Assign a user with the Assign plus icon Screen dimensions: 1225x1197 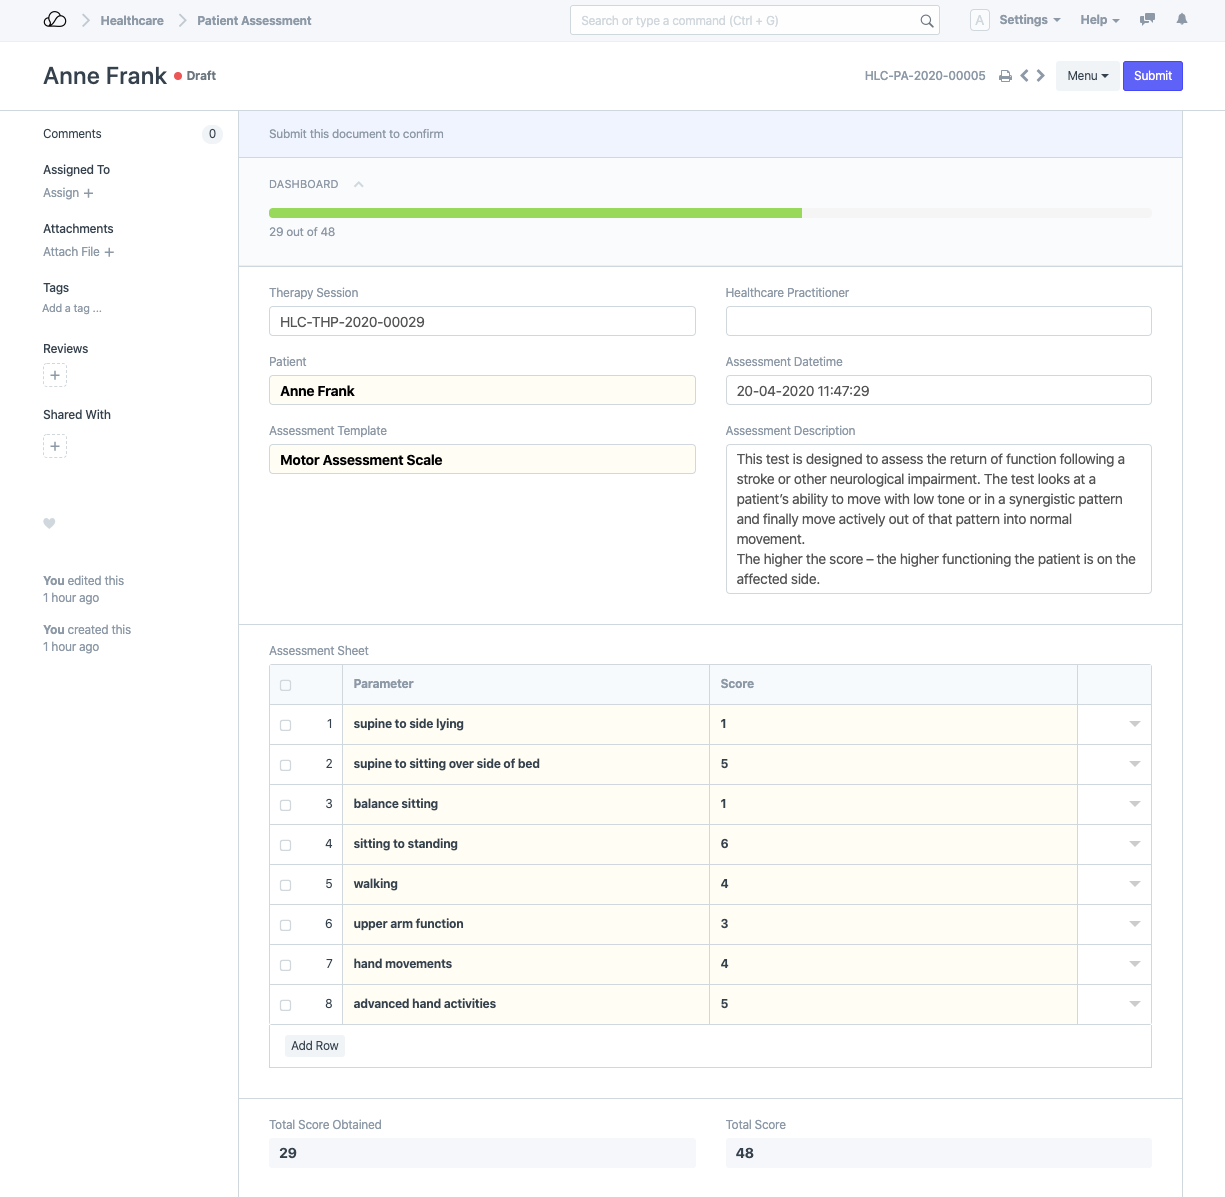(x=88, y=193)
